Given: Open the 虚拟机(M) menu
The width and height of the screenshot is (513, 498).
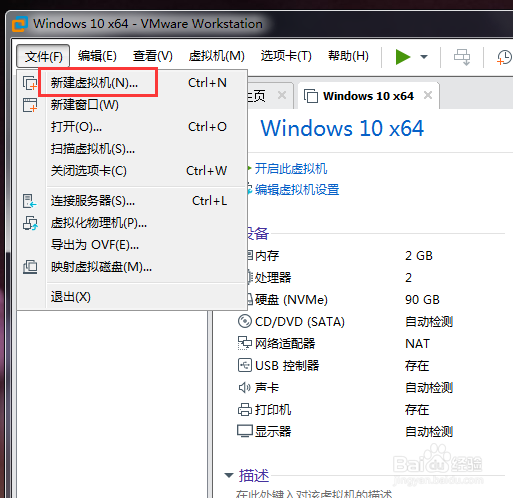Looking at the screenshot, I should [x=217, y=56].
